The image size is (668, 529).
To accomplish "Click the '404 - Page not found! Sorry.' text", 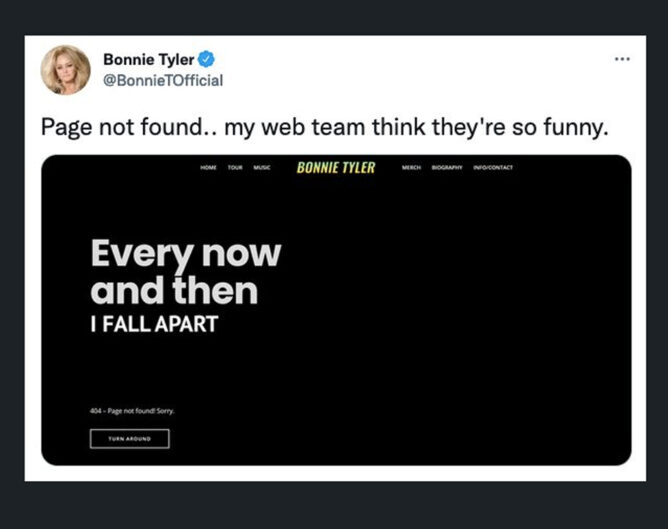I will click(x=132, y=411).
